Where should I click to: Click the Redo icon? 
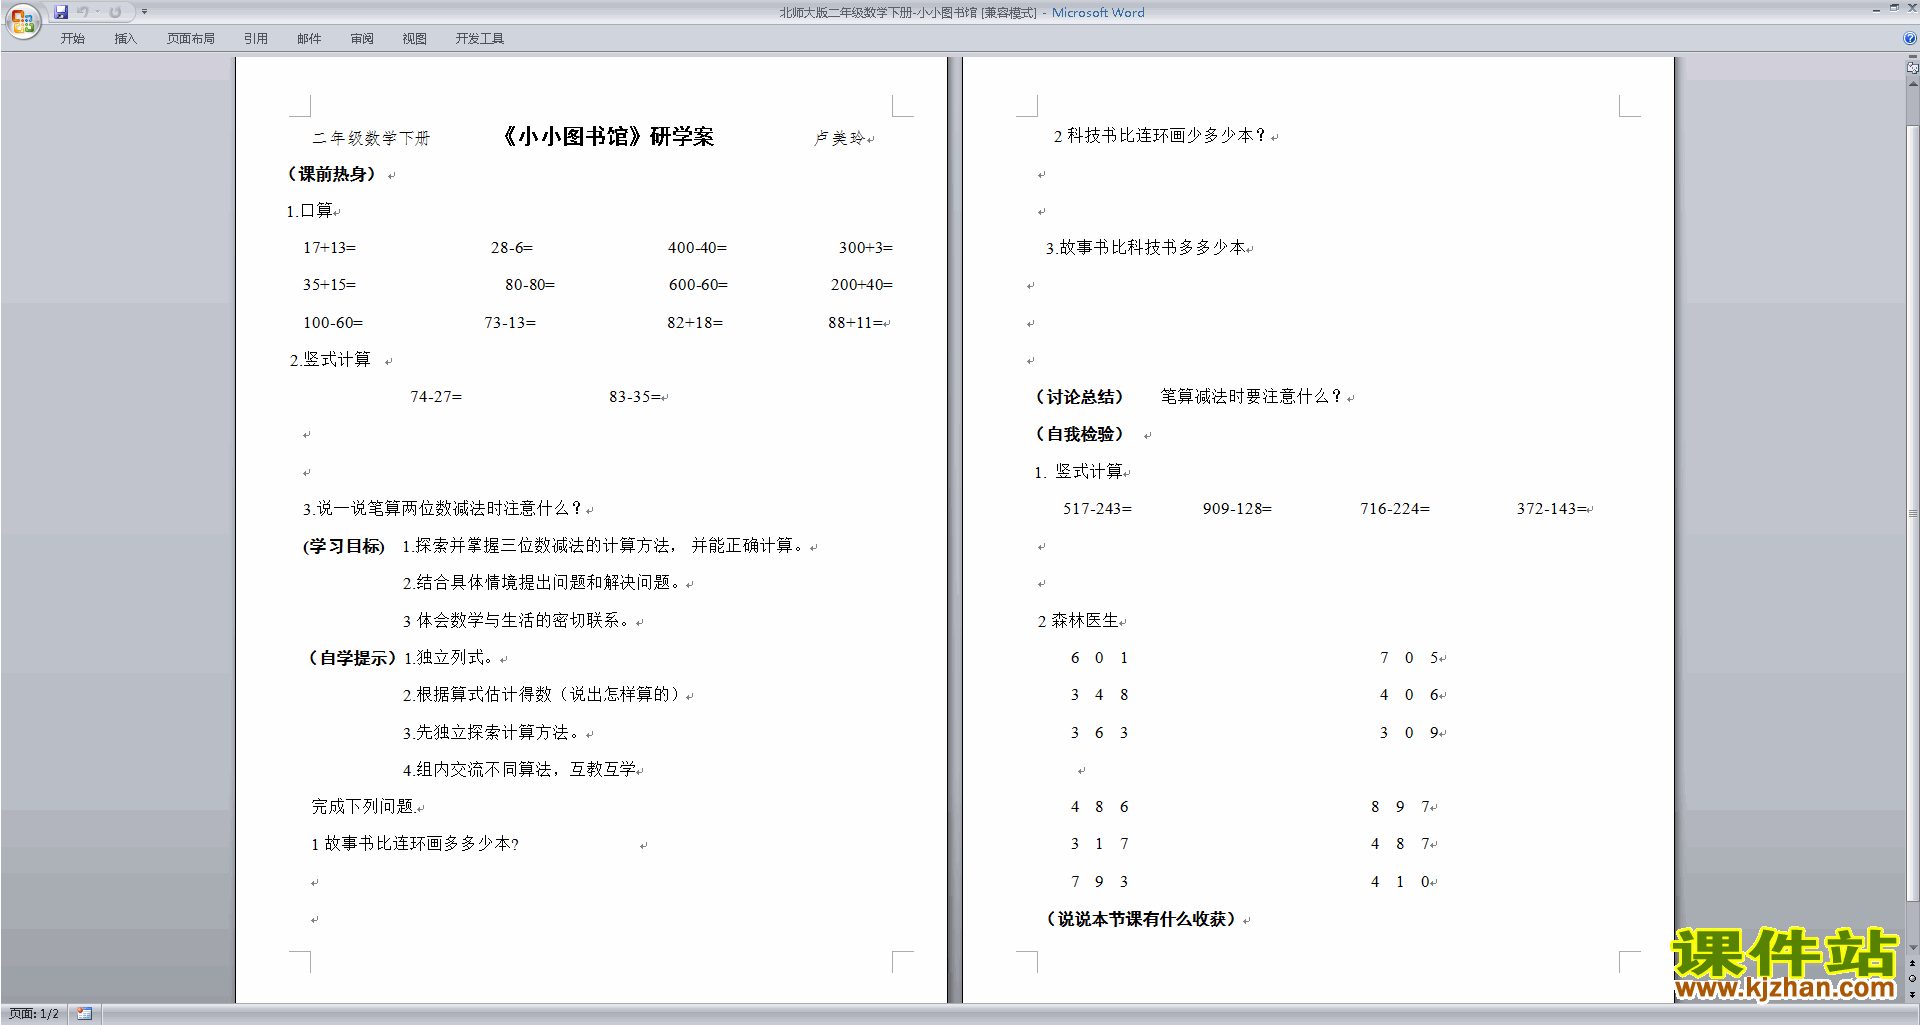[x=115, y=12]
